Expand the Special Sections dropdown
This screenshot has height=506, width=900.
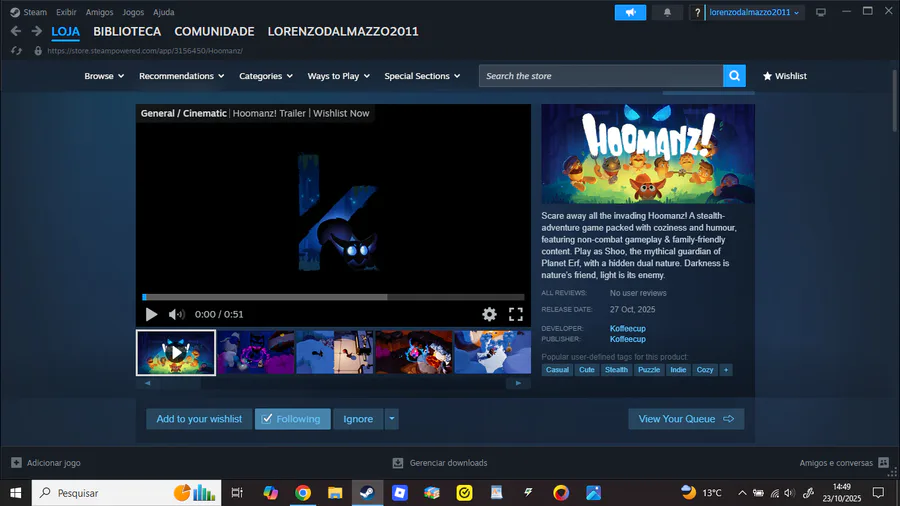tap(422, 76)
